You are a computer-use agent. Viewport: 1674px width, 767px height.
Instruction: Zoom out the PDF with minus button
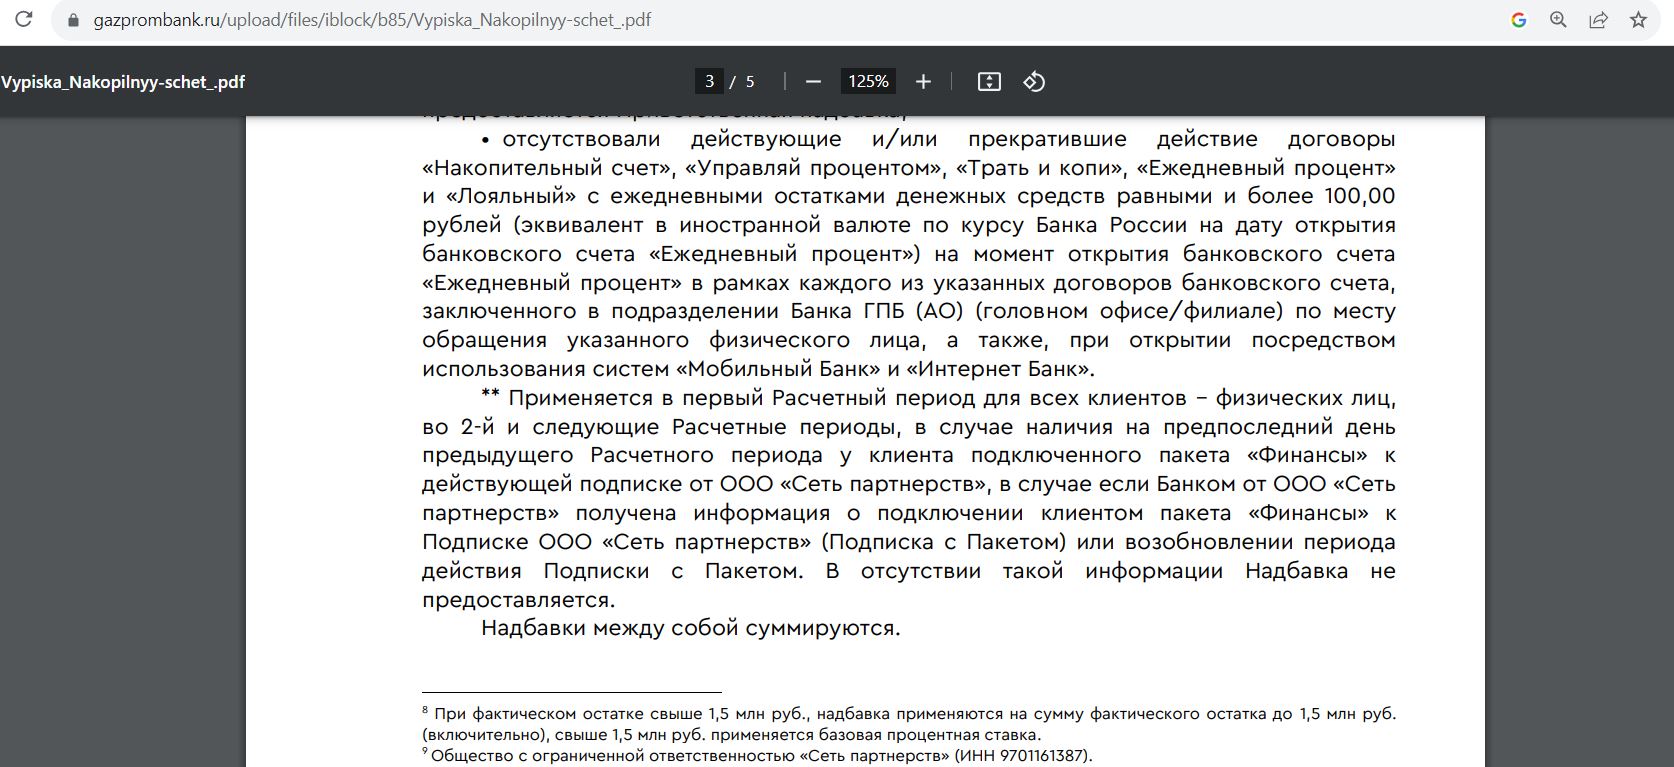pos(813,81)
